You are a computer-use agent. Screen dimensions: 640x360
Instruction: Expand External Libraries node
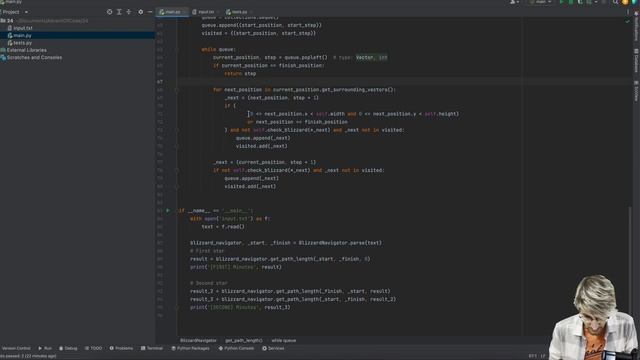pyautogui.click(x=26, y=50)
